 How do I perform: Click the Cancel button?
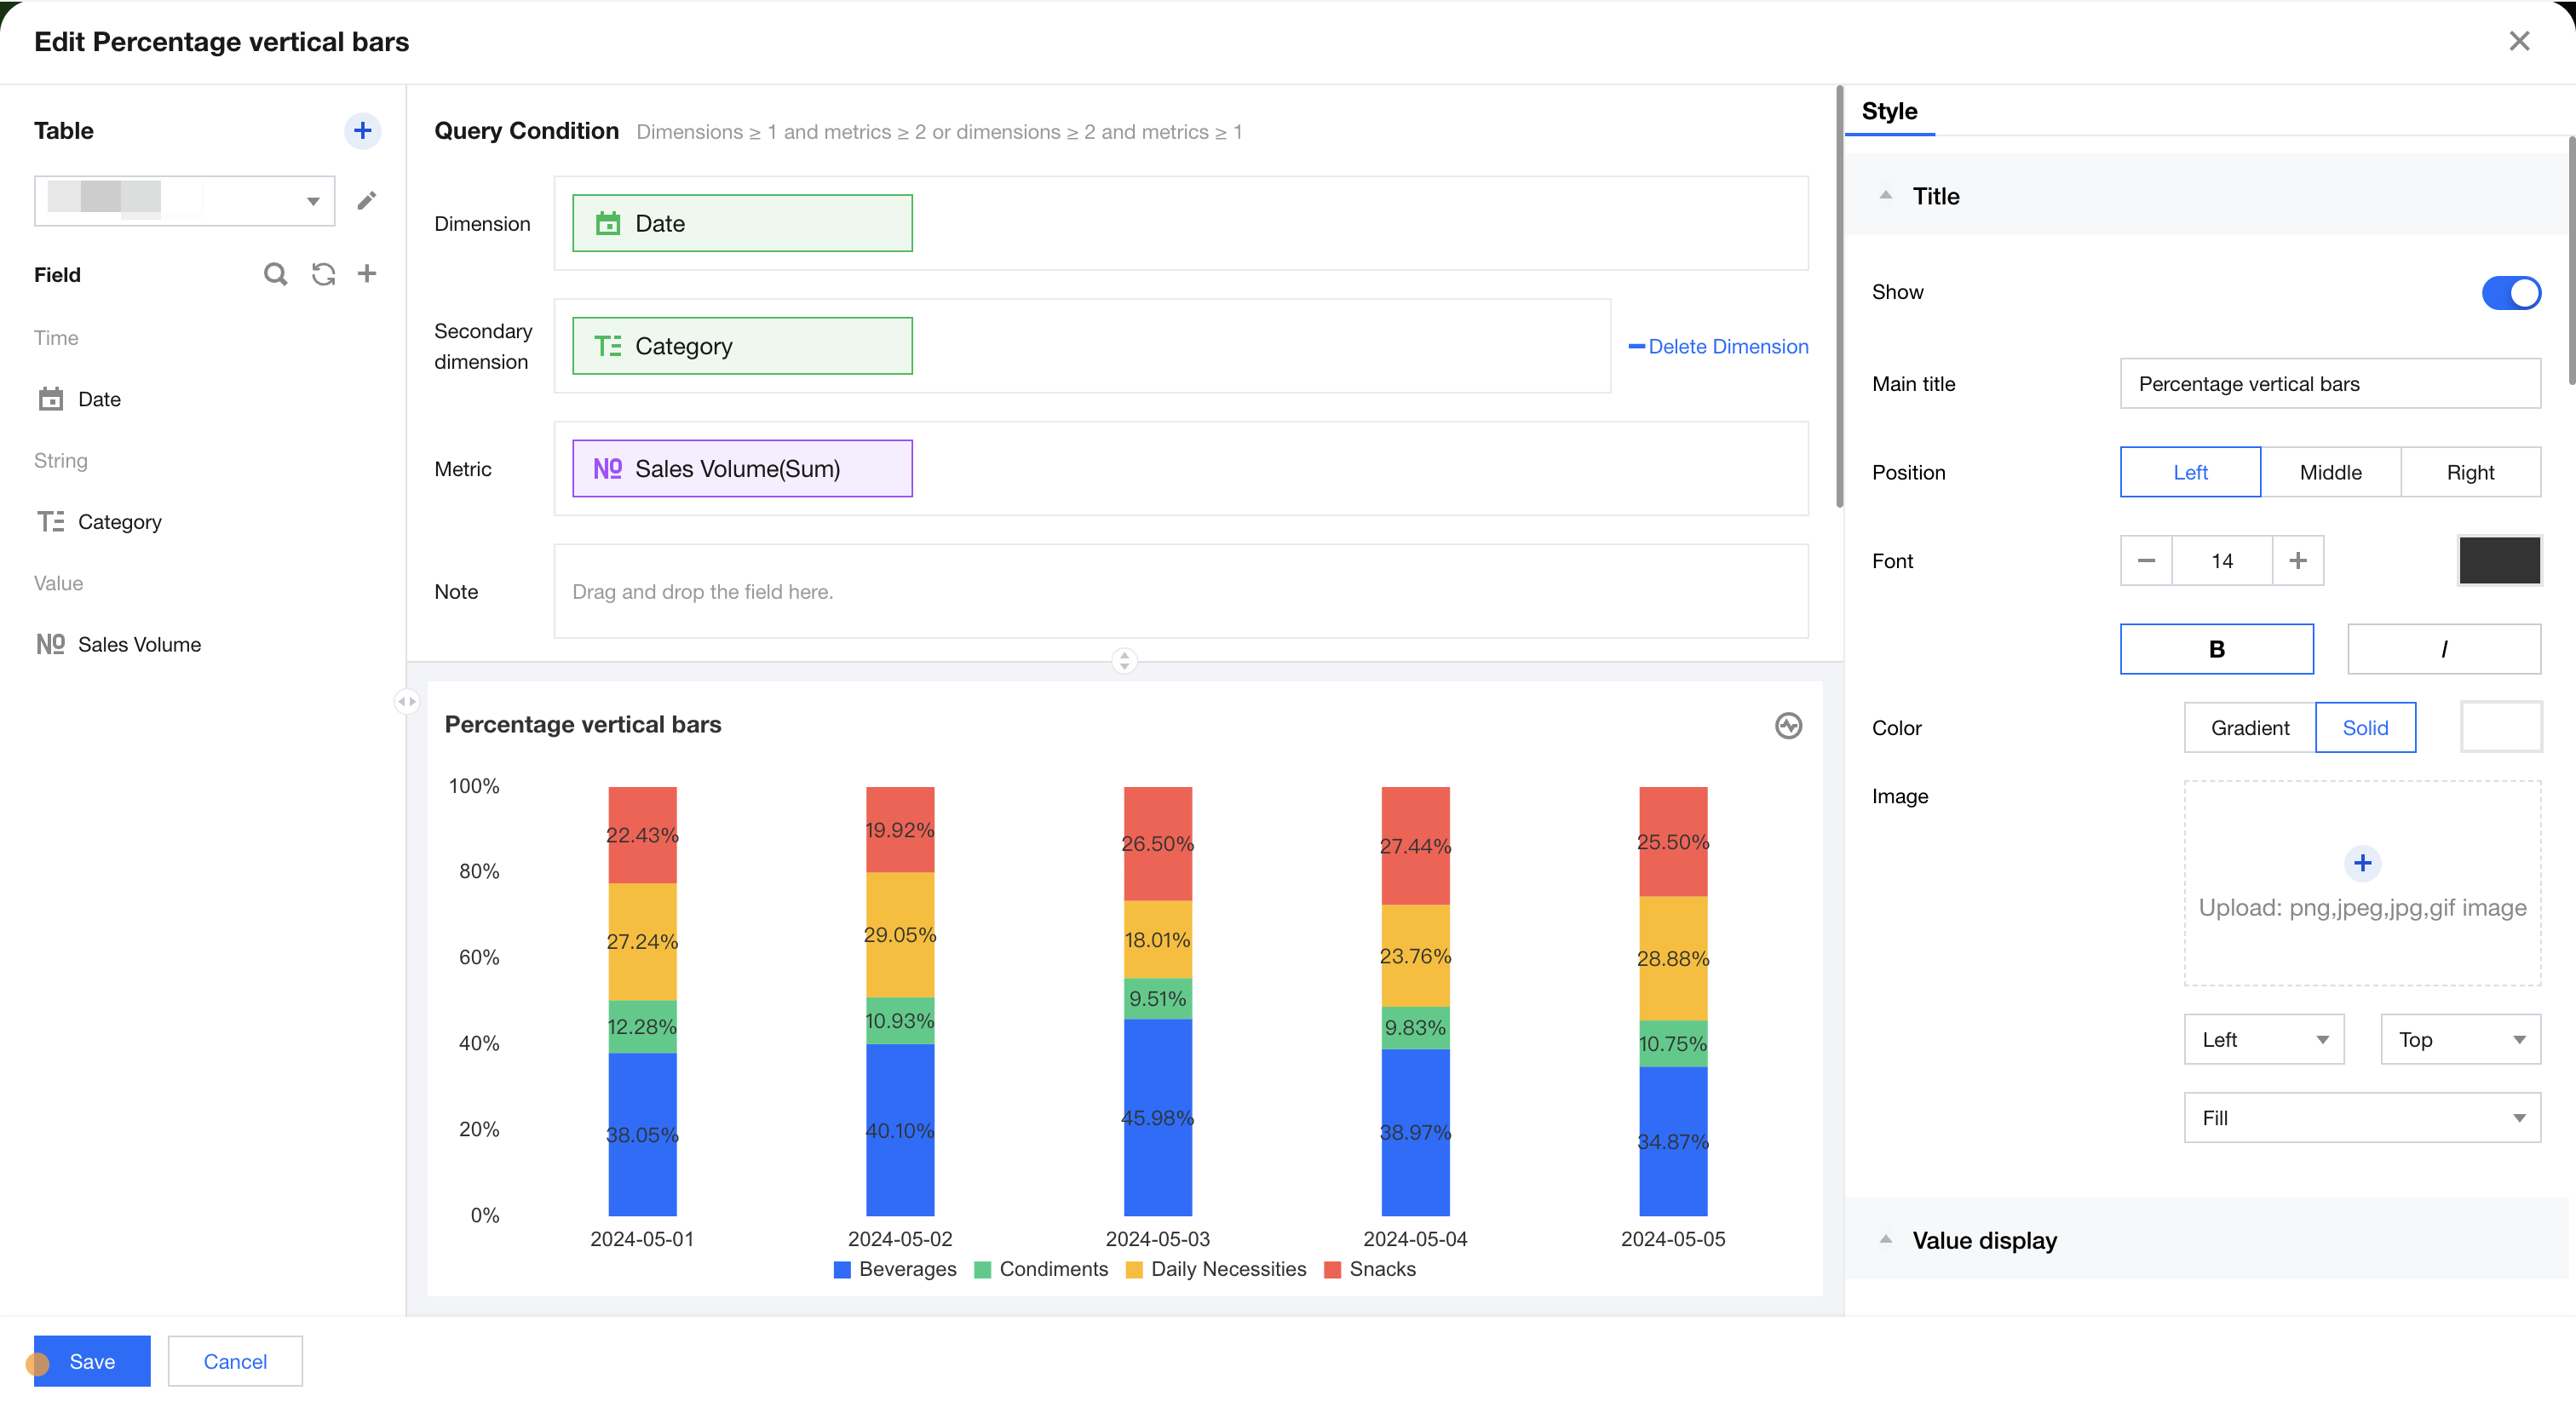[x=235, y=1361]
